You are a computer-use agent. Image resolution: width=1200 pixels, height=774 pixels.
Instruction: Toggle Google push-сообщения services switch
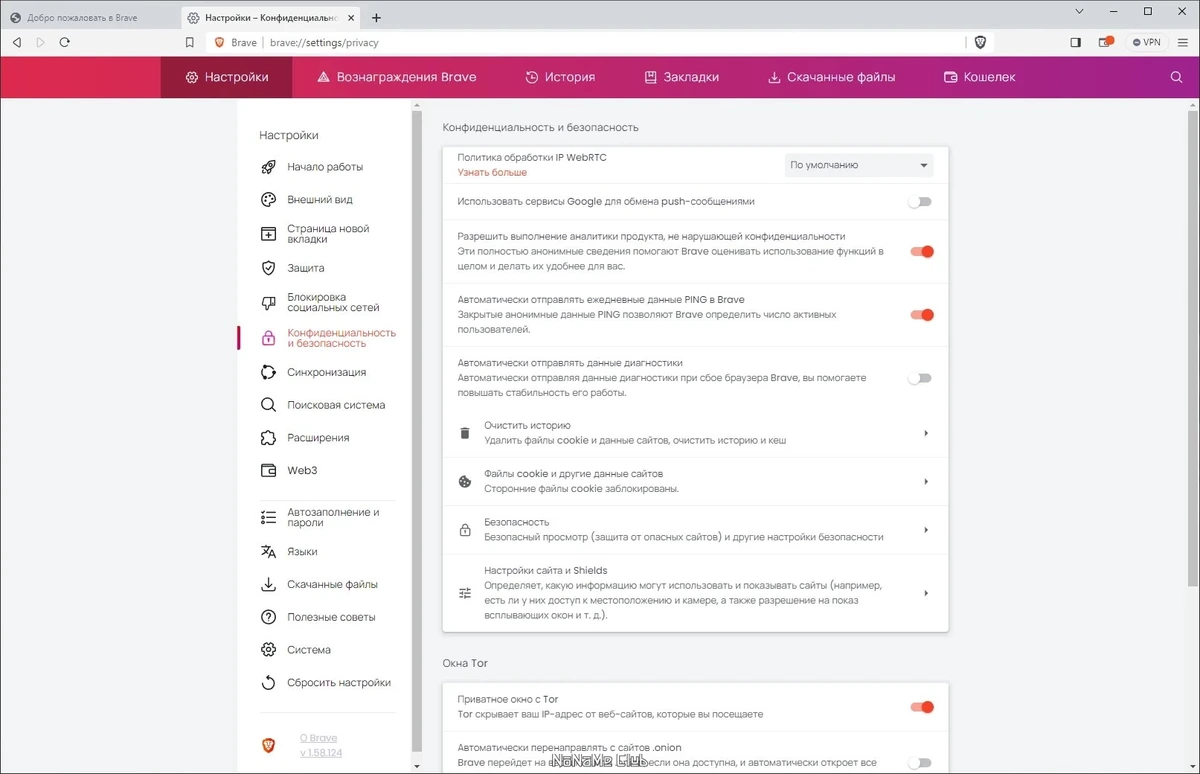point(920,202)
